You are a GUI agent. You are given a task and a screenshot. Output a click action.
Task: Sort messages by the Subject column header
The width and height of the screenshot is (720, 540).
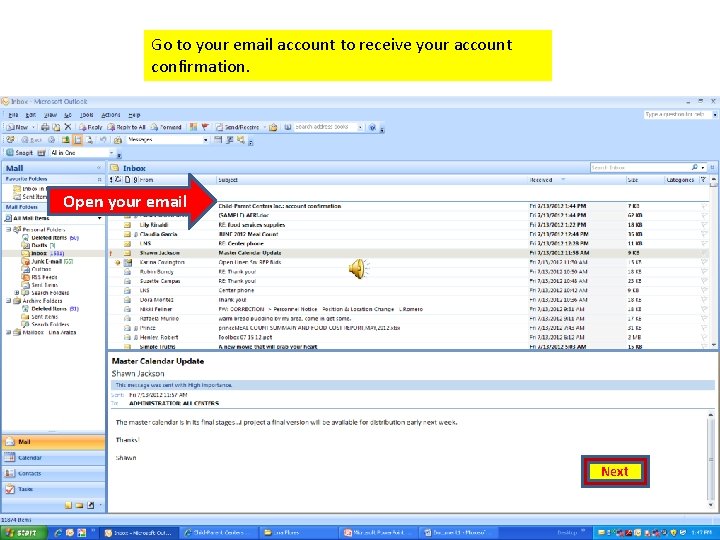click(228, 180)
